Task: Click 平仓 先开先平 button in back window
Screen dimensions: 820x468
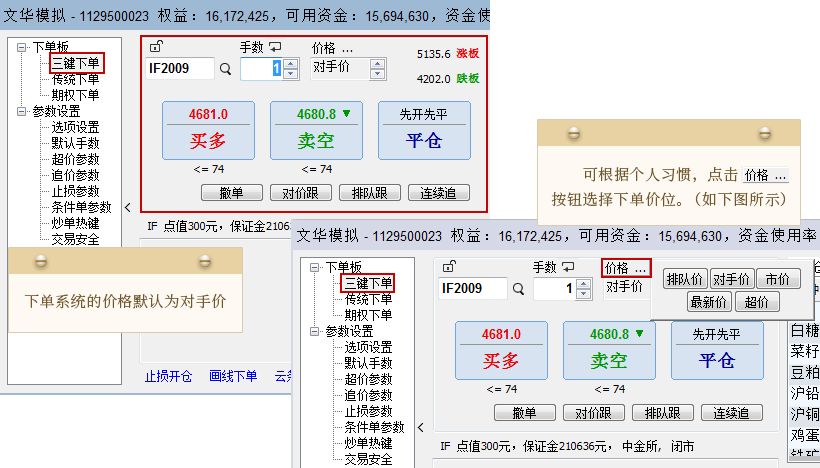Action: click(424, 131)
